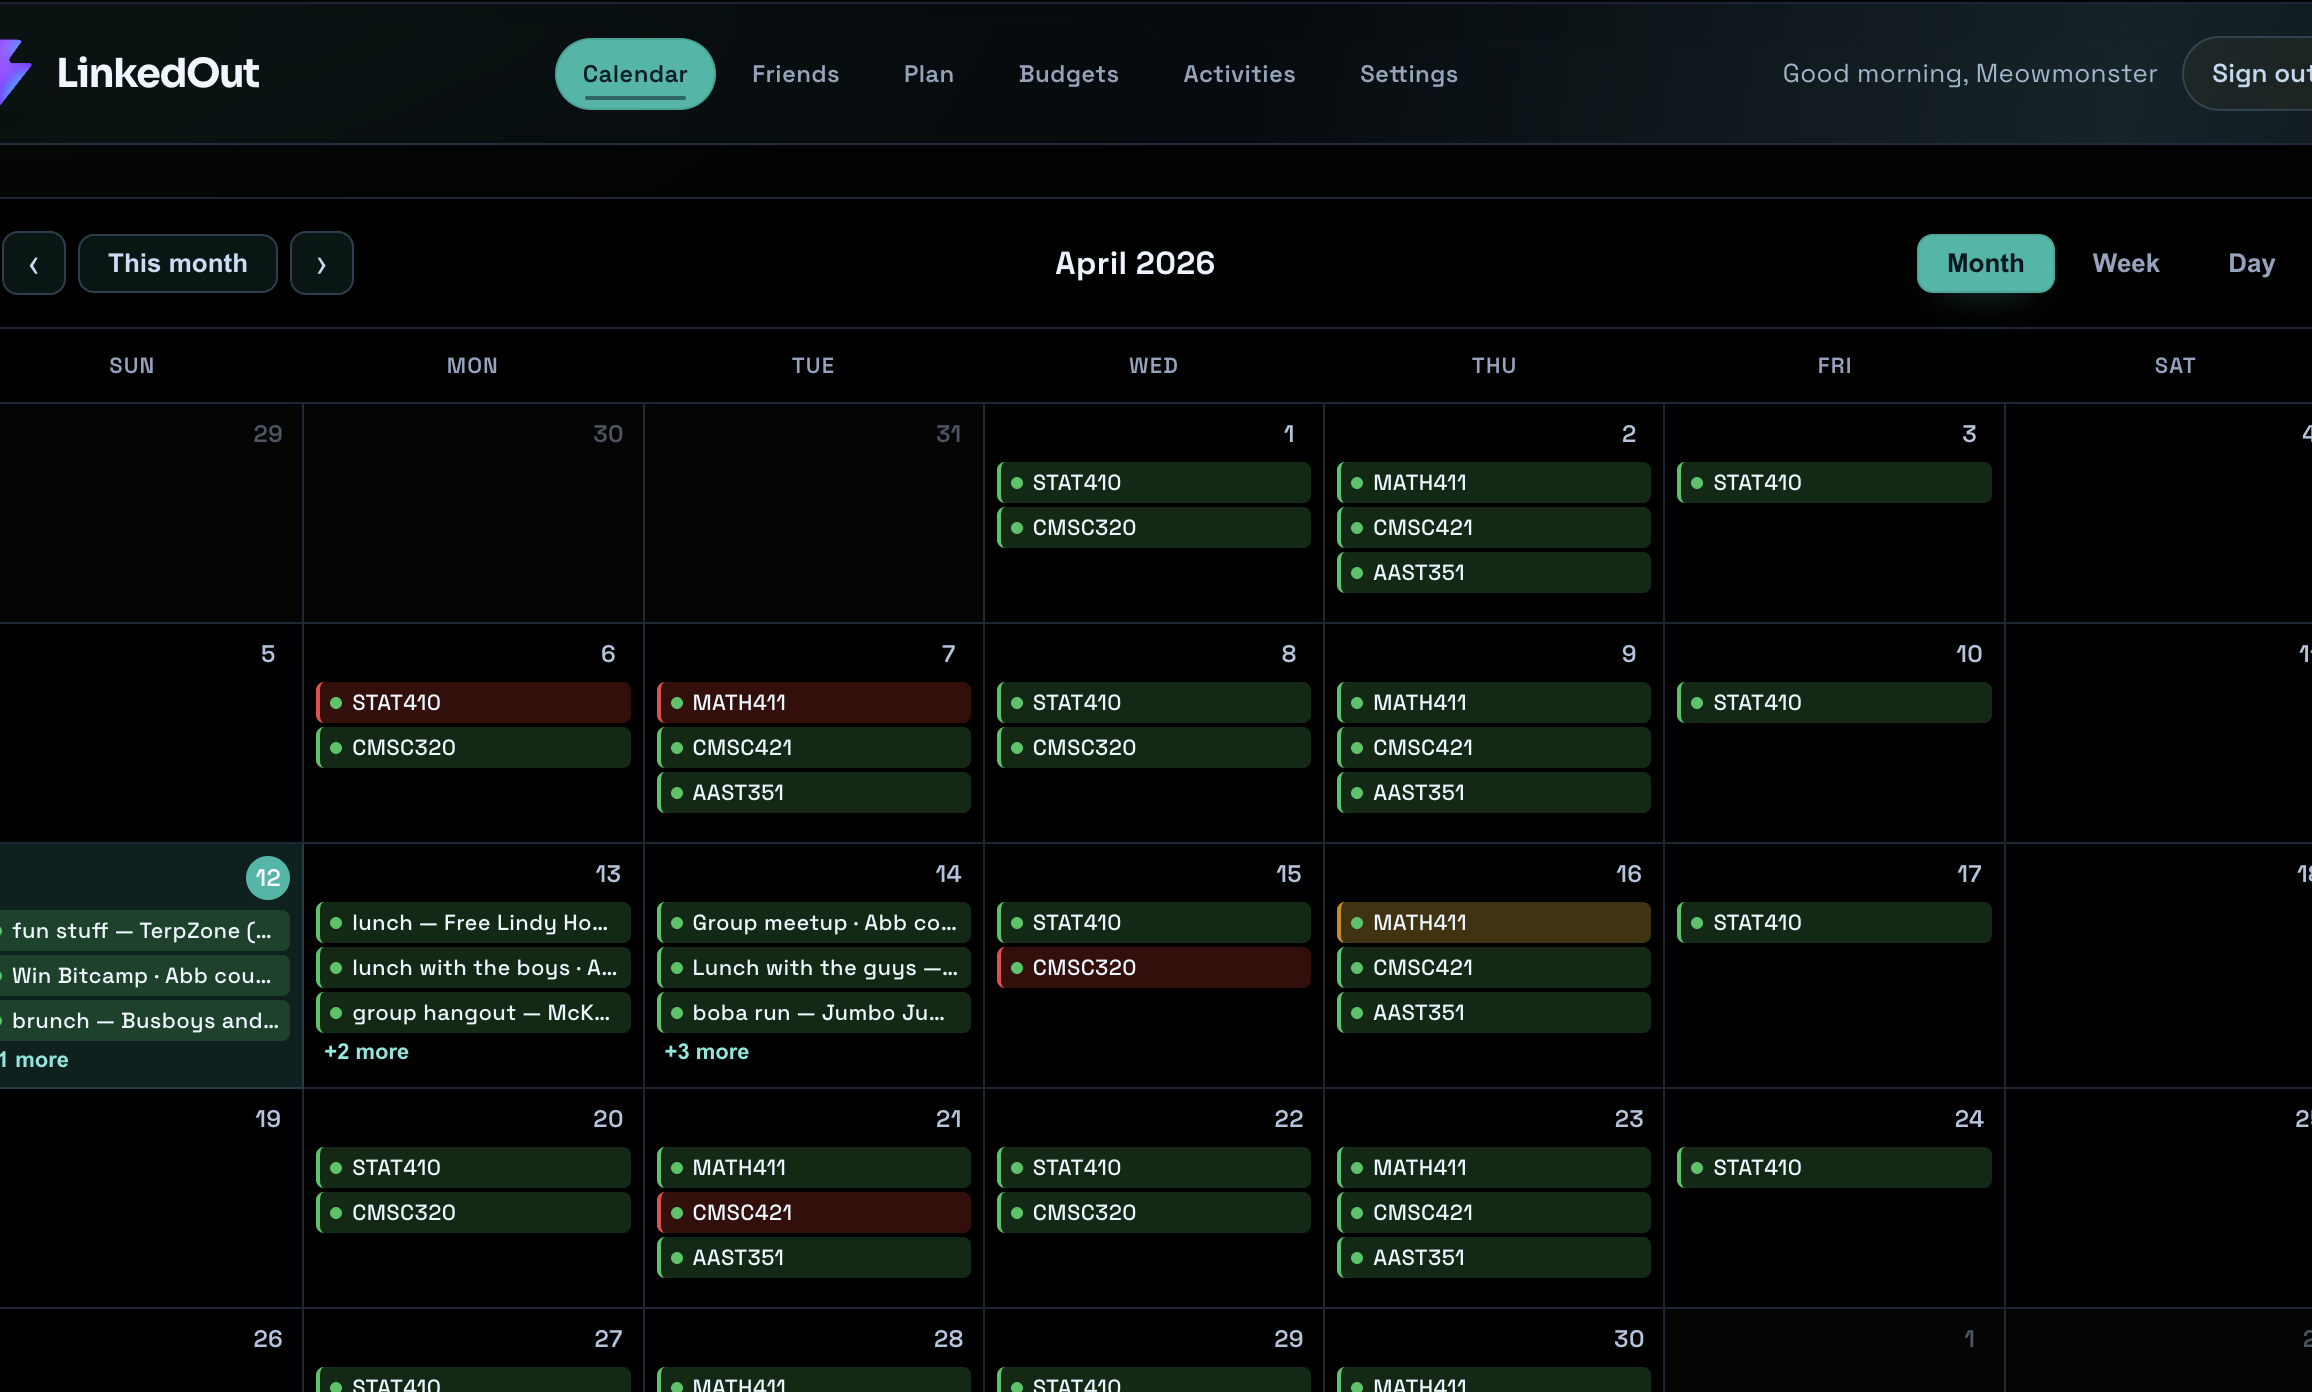Open the Budgets tab
This screenshot has width=2312, height=1392.
(x=1068, y=74)
